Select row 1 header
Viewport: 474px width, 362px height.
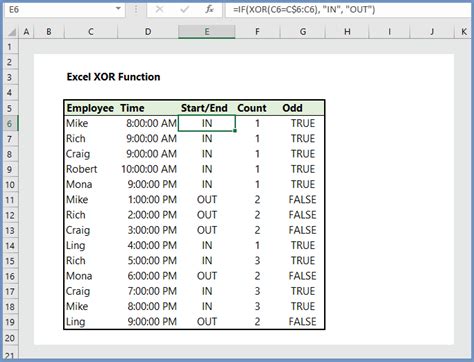point(10,47)
